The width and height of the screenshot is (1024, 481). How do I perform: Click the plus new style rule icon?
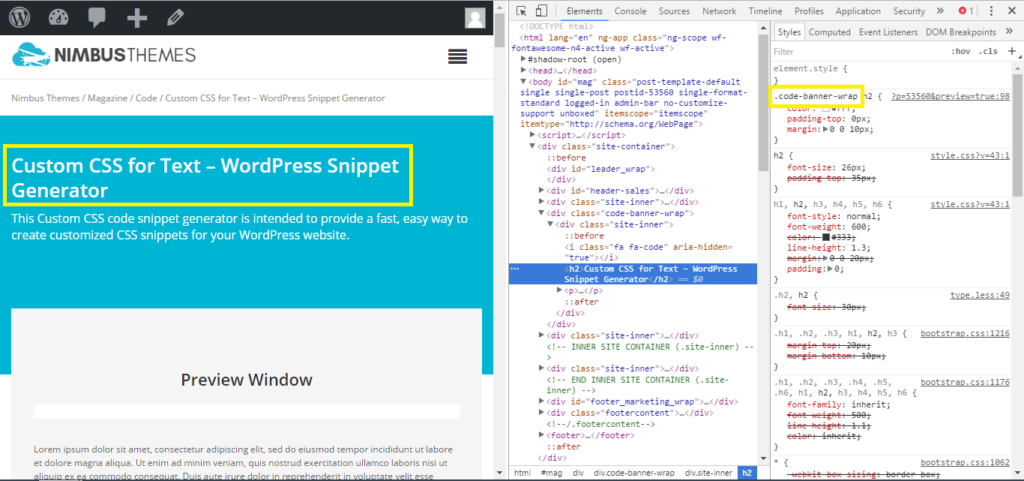click(x=1012, y=51)
